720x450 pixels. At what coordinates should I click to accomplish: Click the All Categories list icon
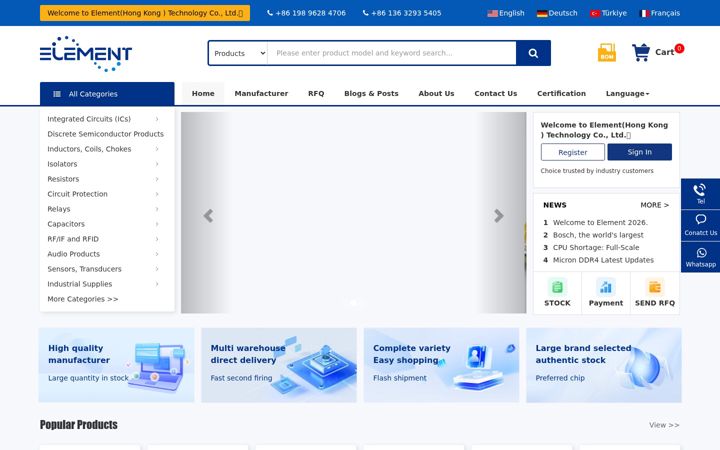[57, 94]
